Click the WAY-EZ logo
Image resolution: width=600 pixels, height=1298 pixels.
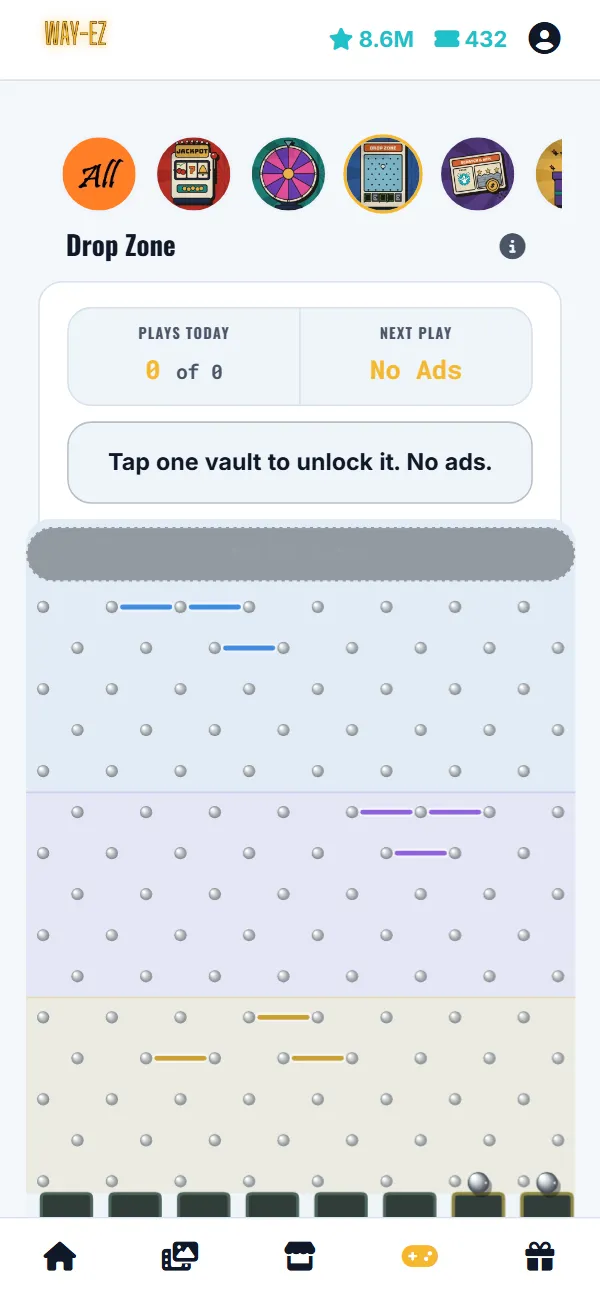point(75,34)
